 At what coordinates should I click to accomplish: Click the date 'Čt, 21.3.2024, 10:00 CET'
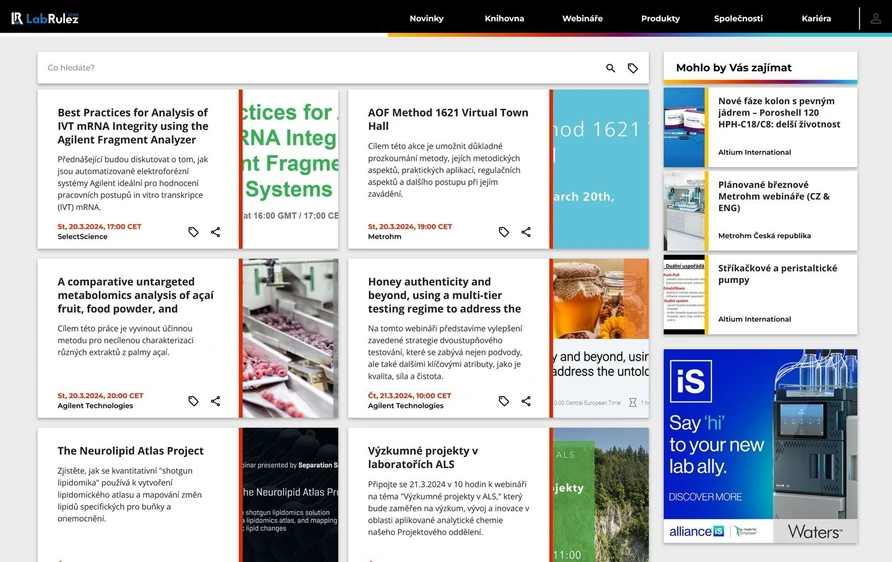(x=410, y=395)
